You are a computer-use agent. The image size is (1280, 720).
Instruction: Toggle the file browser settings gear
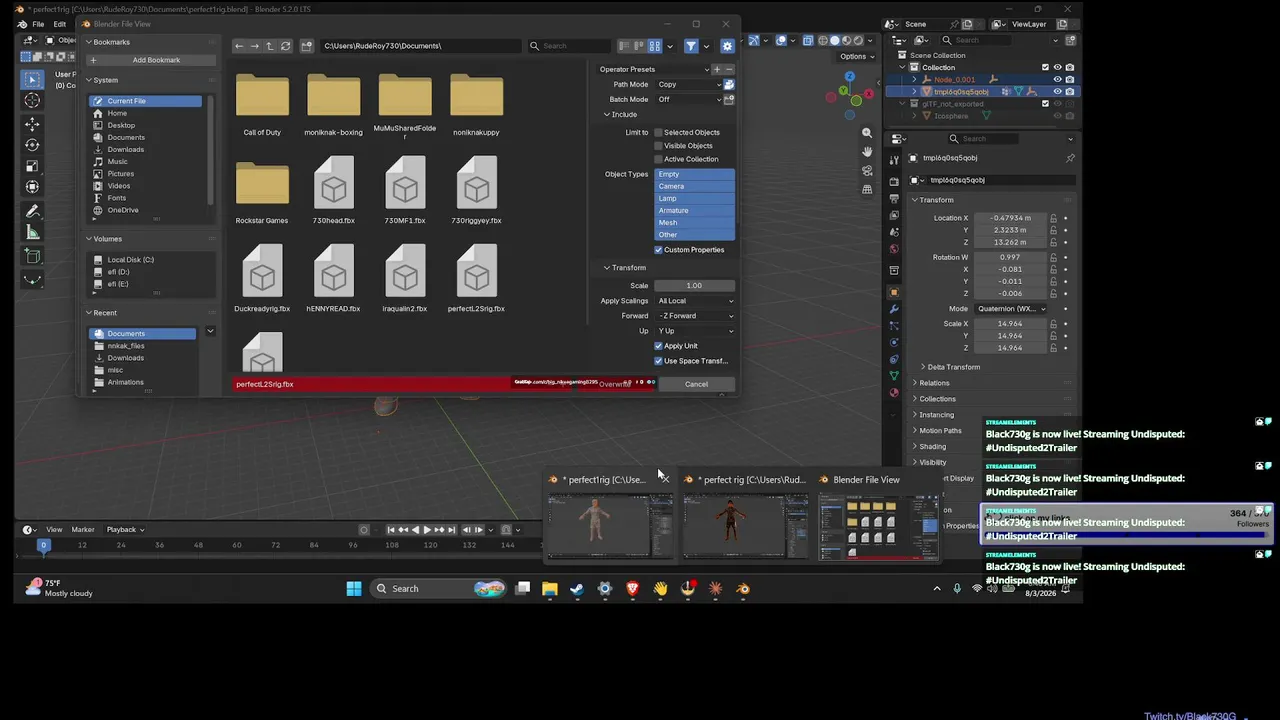[727, 46]
